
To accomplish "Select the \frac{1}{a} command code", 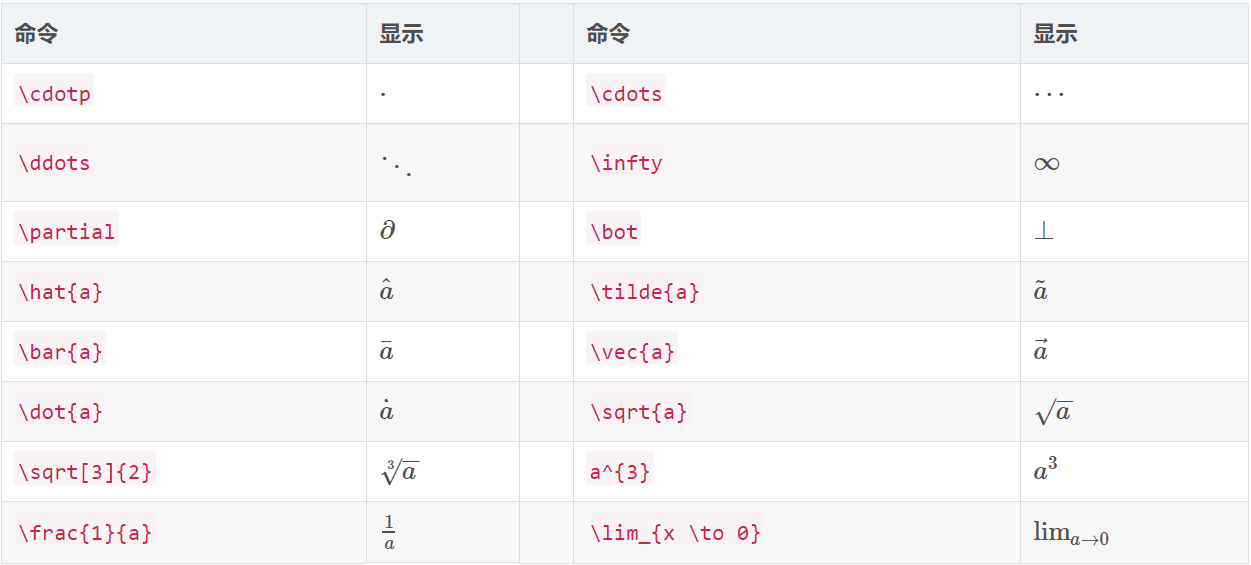I will (85, 532).
